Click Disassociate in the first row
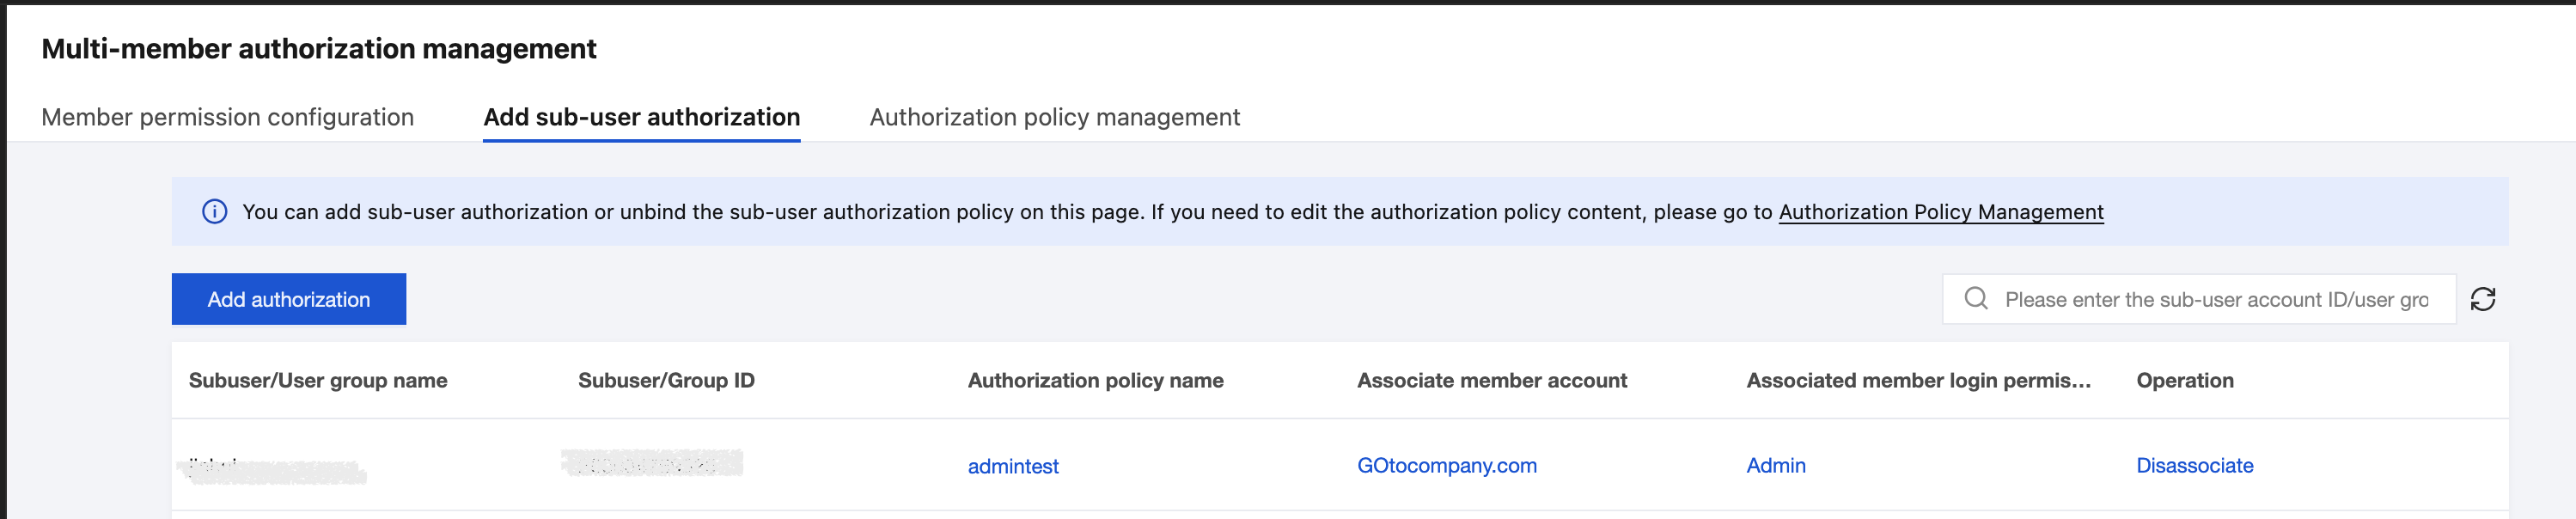Screen dimensions: 2576x519 point(2194,465)
